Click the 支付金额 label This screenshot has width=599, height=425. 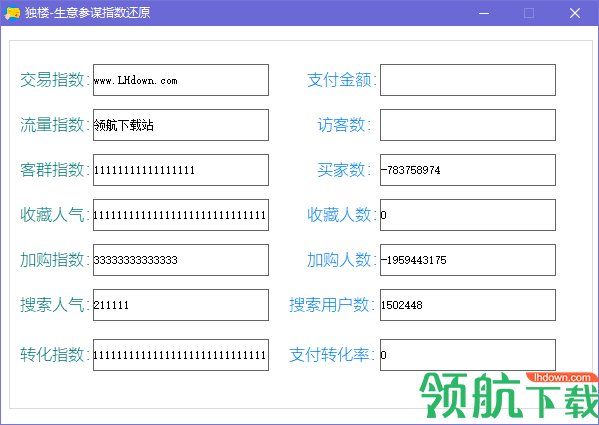[342, 80]
